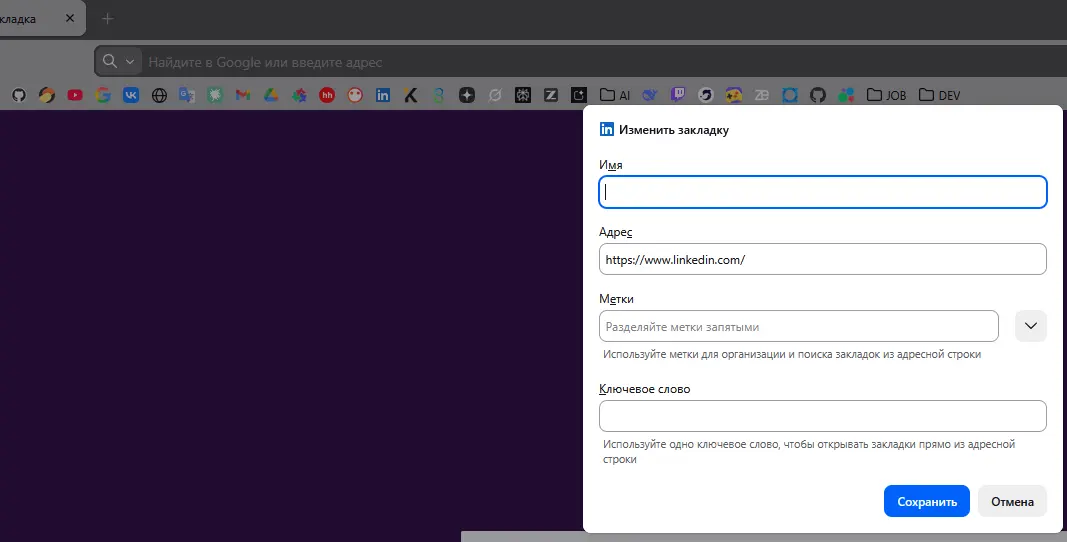
Task: Open the Google Drive bookmark
Action: (x=271, y=95)
